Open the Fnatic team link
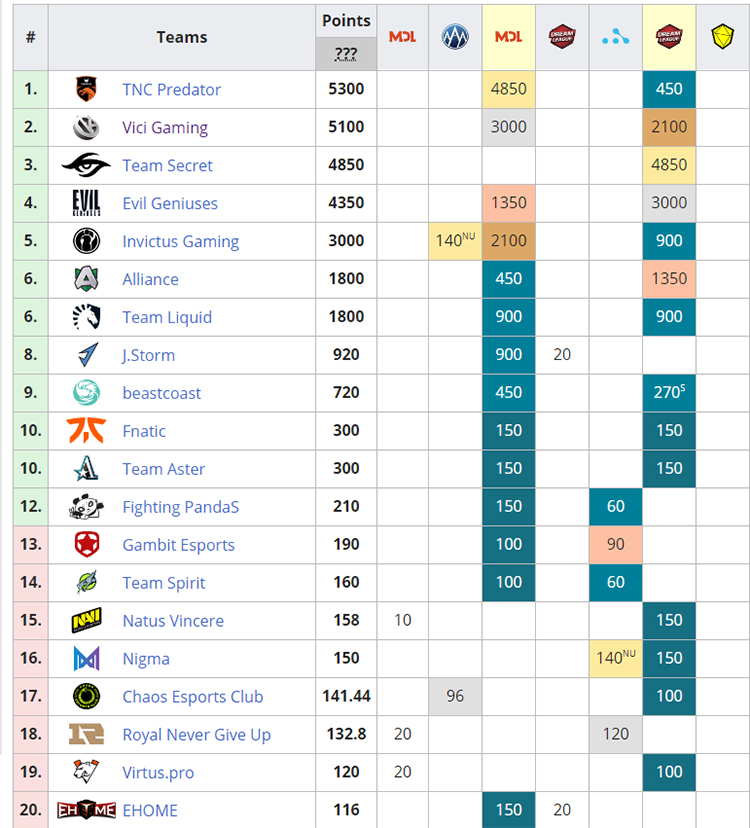 click(x=144, y=431)
